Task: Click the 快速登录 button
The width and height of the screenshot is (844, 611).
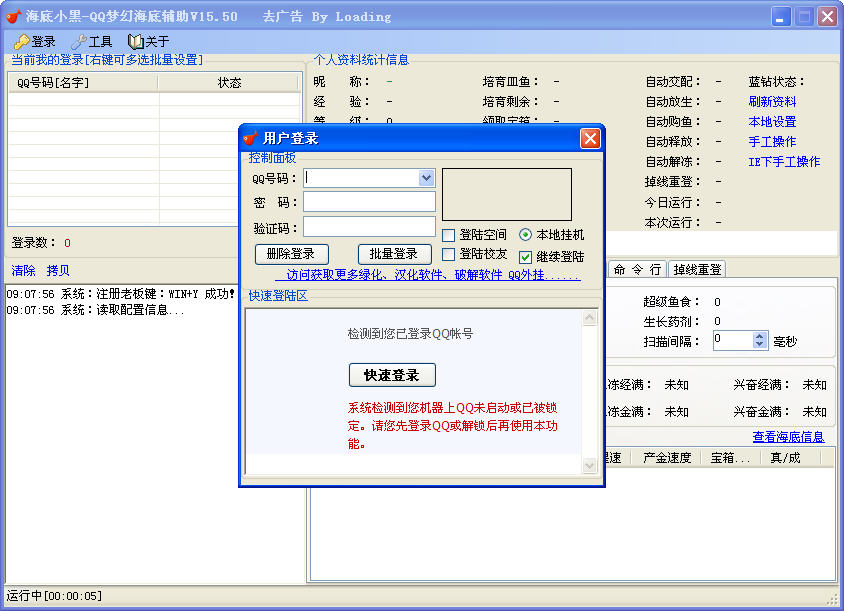Action: 392,375
